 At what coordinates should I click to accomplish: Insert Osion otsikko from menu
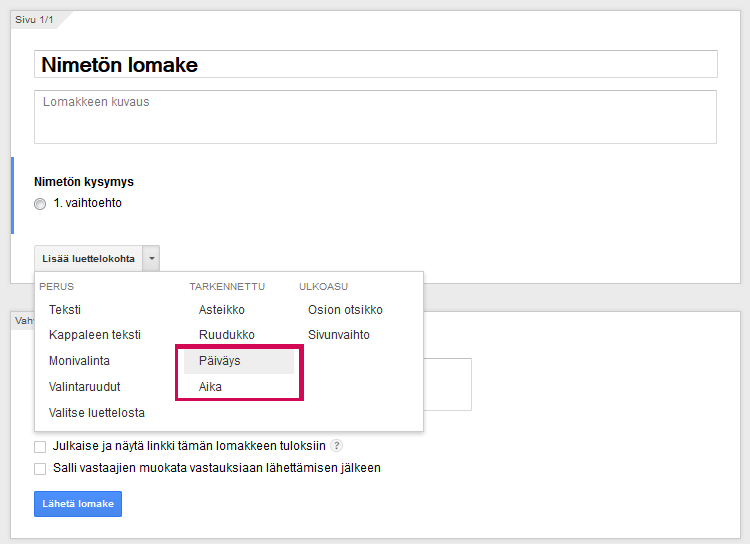click(x=345, y=310)
